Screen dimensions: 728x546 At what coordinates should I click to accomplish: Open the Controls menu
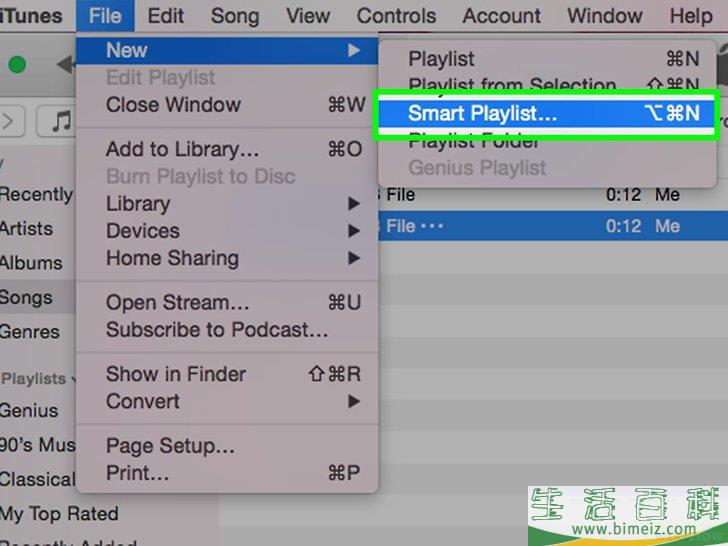(x=396, y=16)
